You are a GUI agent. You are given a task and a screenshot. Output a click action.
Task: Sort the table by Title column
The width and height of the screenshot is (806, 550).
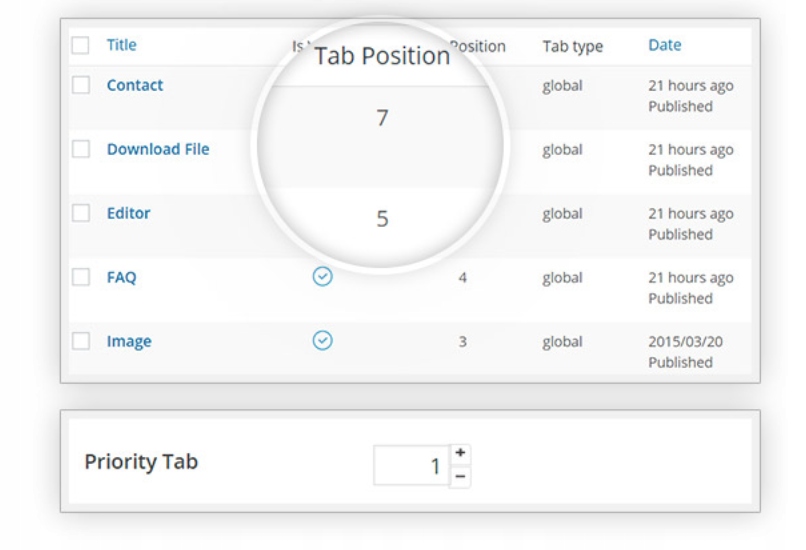tap(121, 45)
